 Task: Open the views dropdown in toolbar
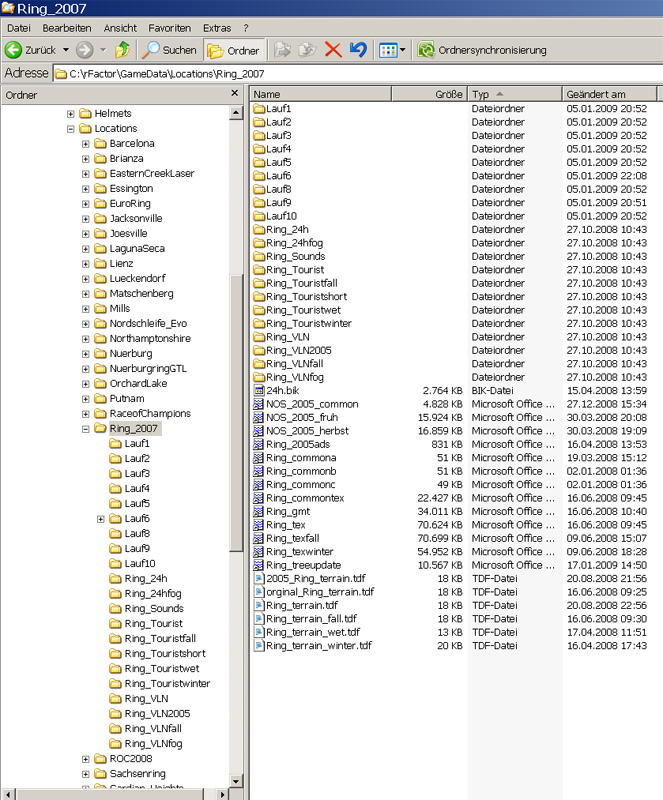tap(392, 49)
